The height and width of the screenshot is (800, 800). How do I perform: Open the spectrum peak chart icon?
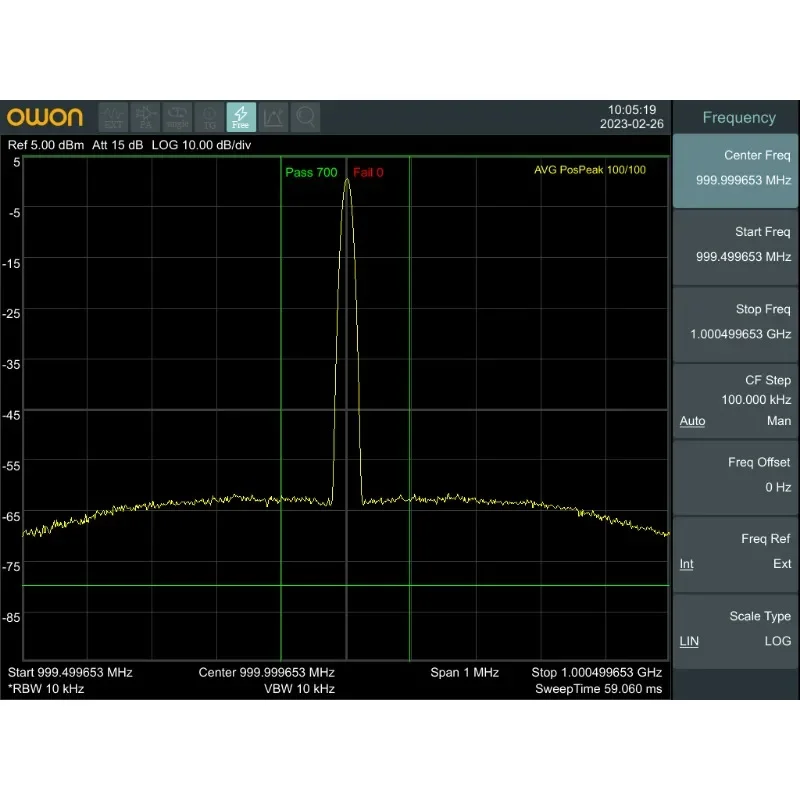[273, 118]
